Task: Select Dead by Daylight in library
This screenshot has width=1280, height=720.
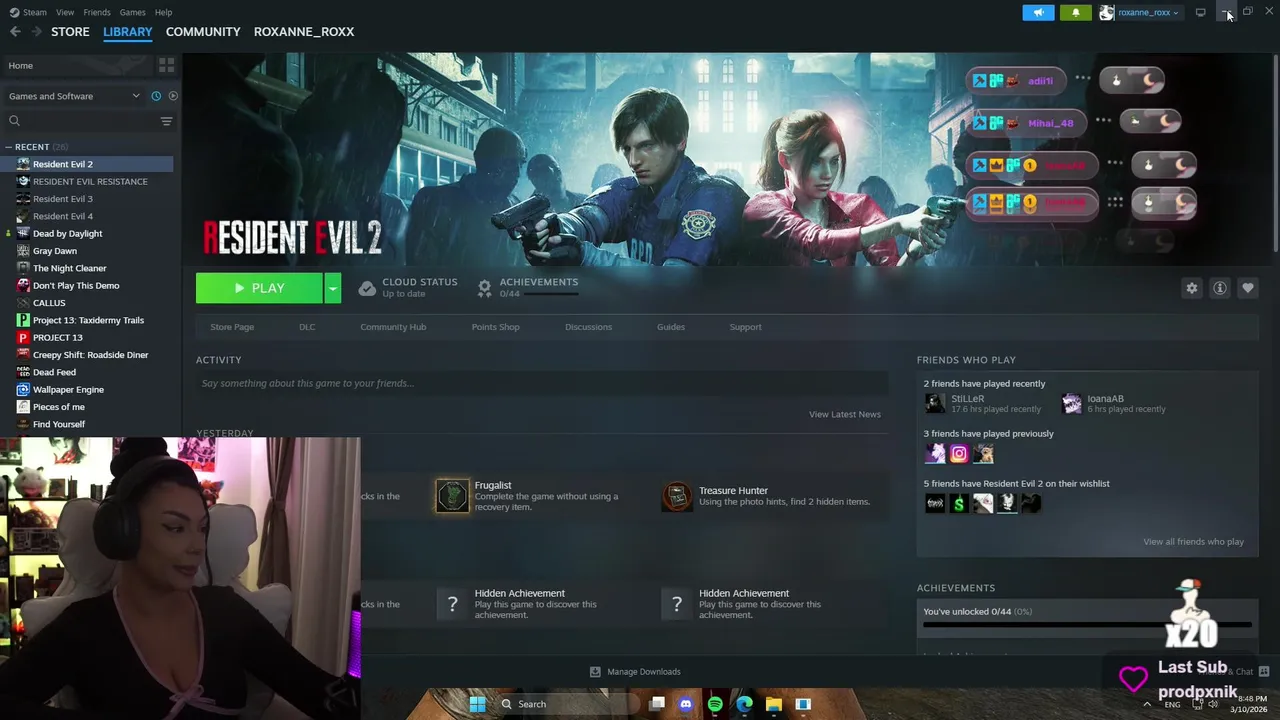Action: (67, 234)
